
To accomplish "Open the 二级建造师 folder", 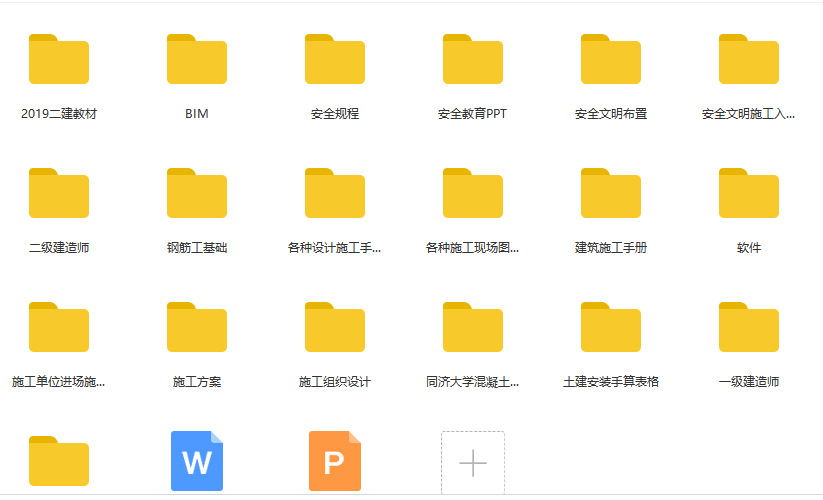I will (x=59, y=194).
